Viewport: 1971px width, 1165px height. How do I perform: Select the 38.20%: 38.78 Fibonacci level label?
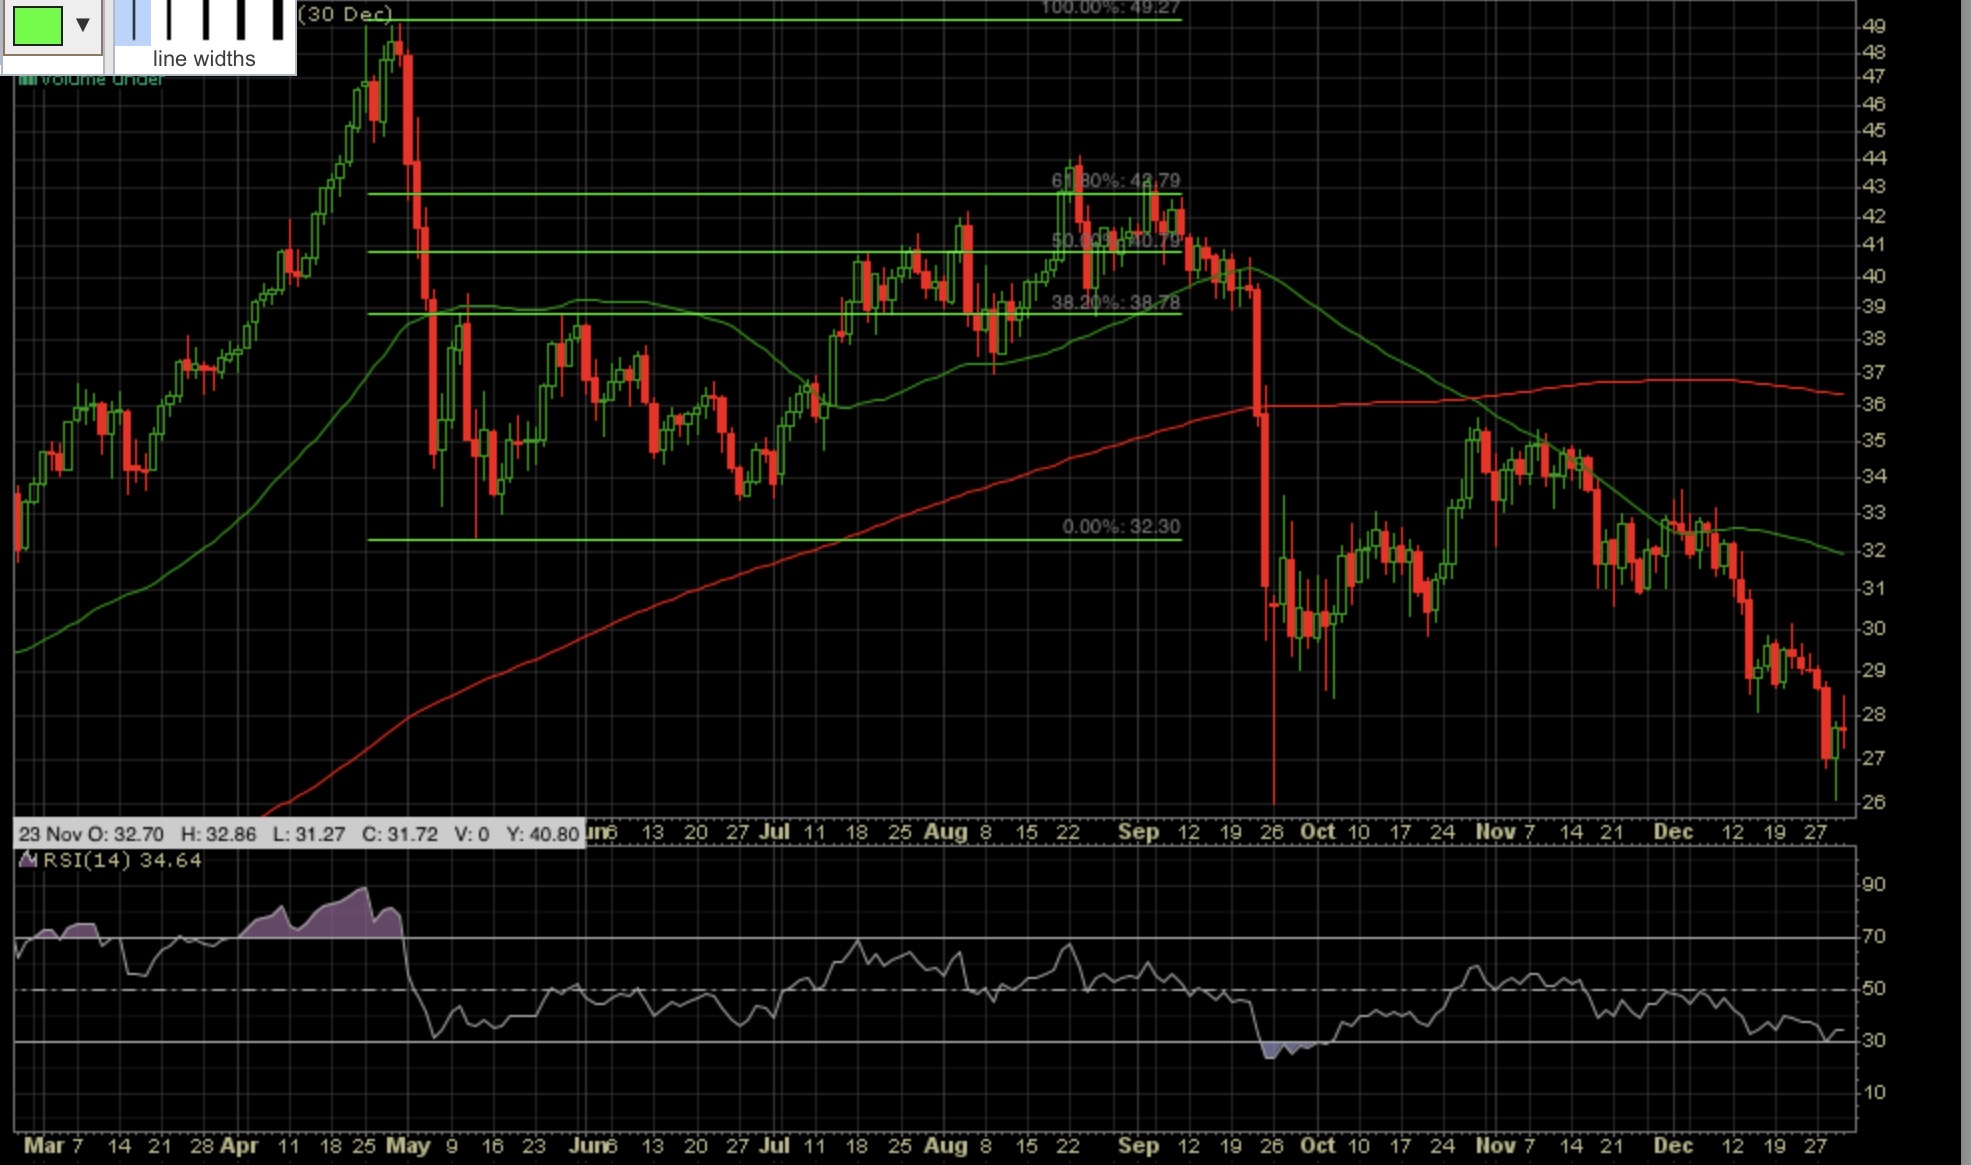coord(1115,301)
